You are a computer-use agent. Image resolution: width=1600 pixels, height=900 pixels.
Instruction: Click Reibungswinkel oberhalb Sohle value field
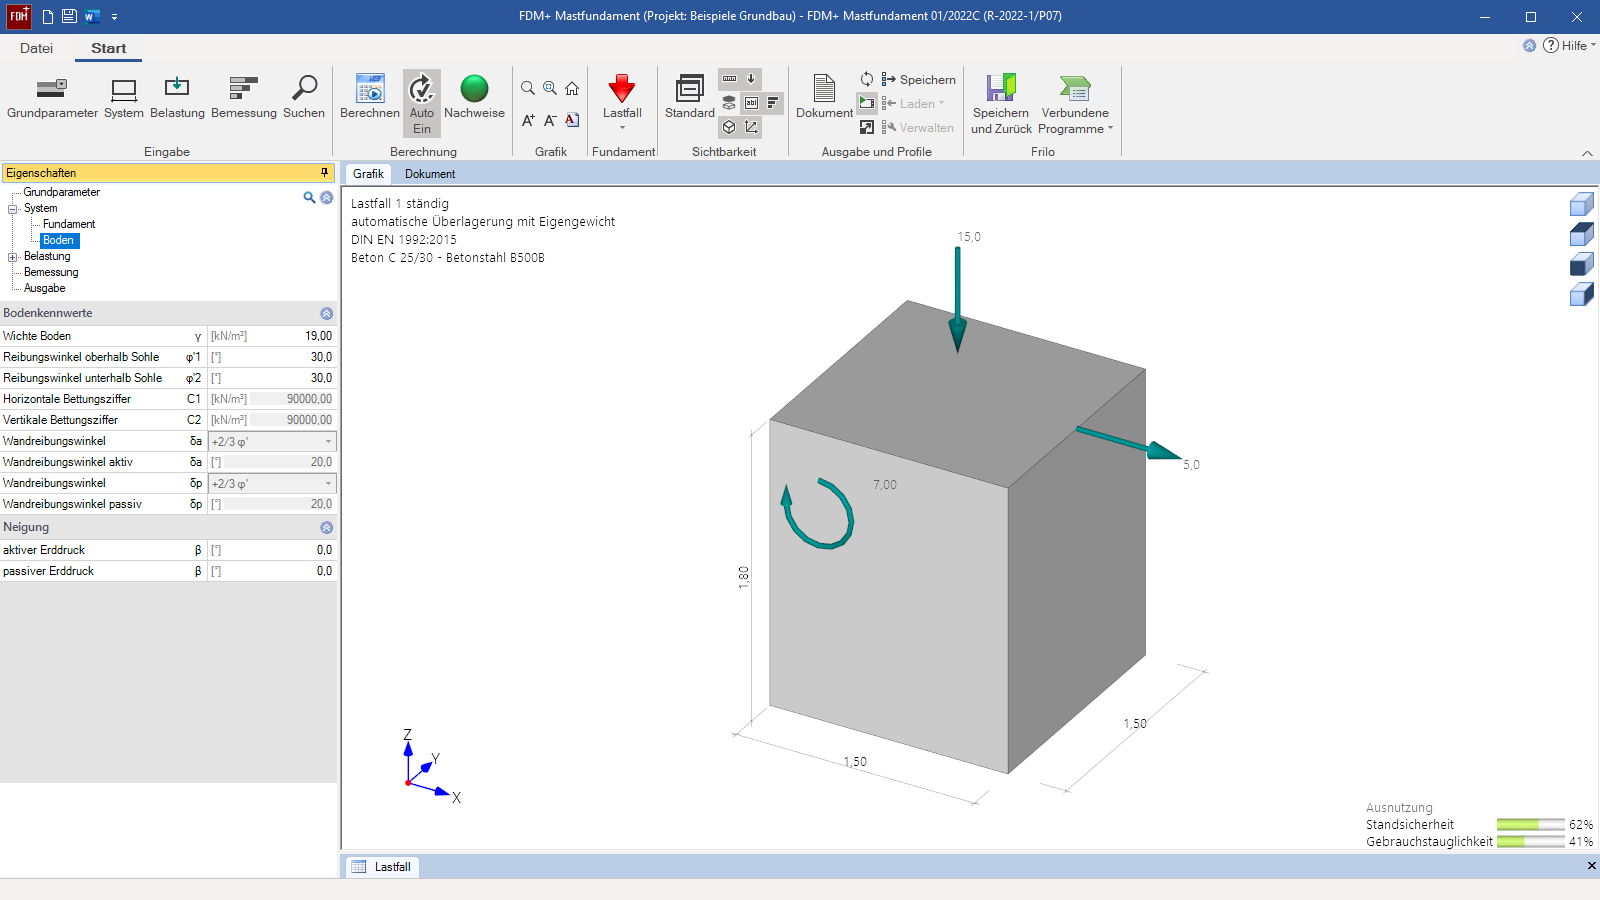tap(279, 357)
